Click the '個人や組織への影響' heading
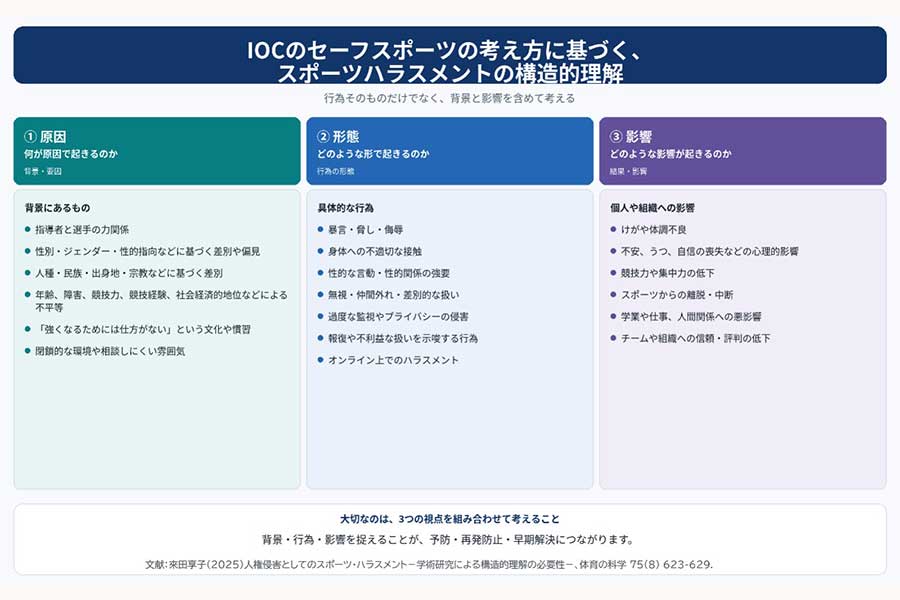Screen dimensions: 900x600 pos(653,208)
